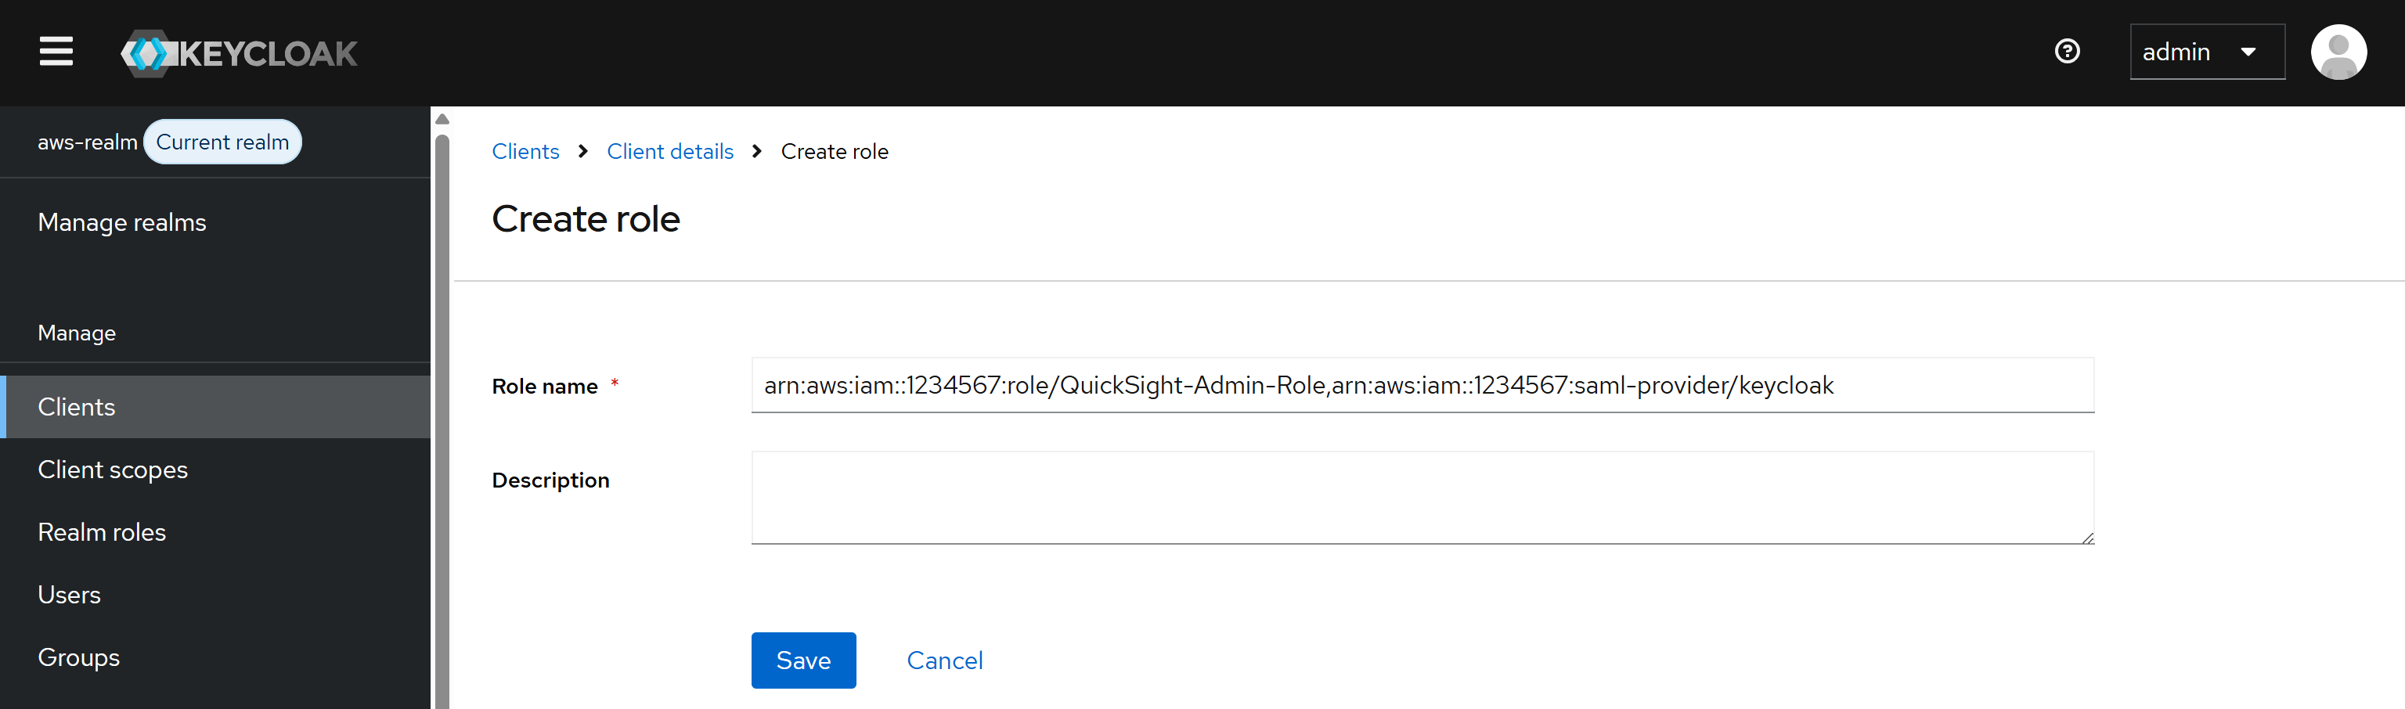Click the admin dropdown caret arrow
Viewport: 2405px width, 709px height.
click(2248, 52)
